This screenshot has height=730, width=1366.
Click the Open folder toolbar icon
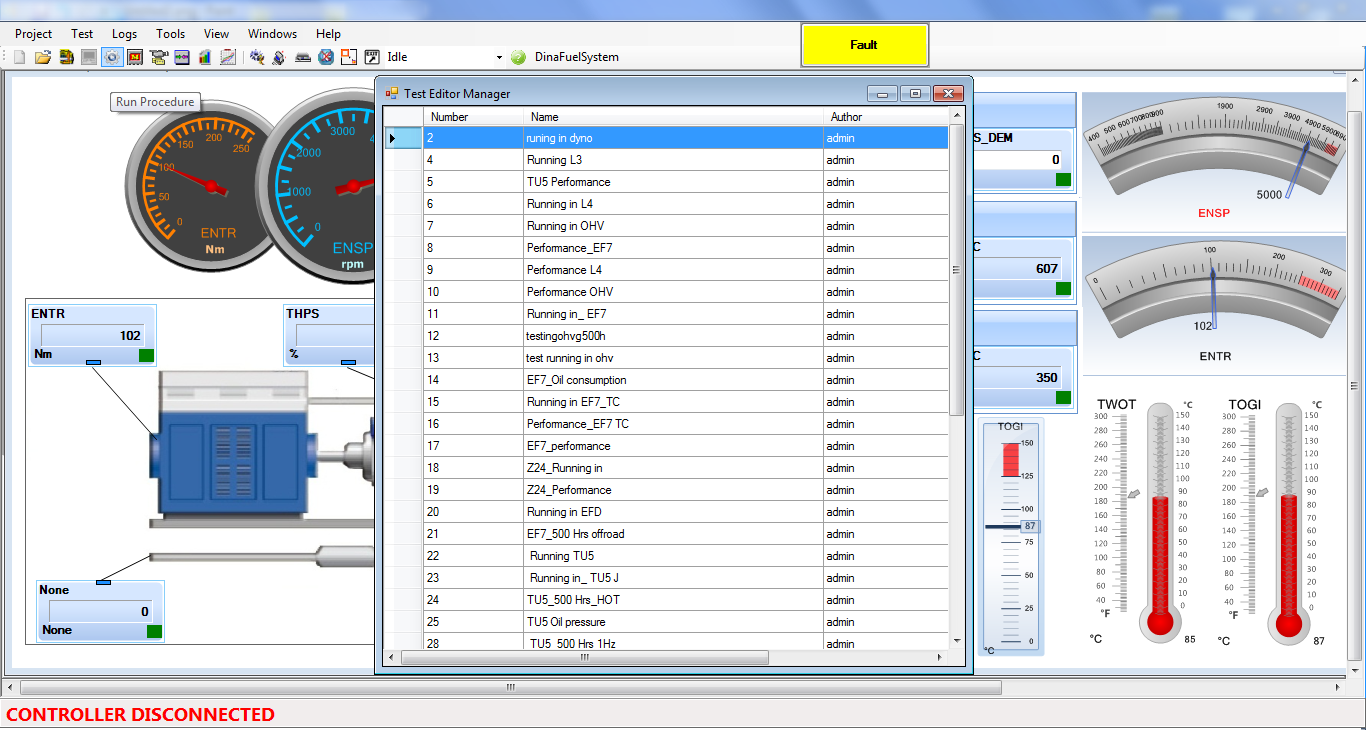click(43, 57)
